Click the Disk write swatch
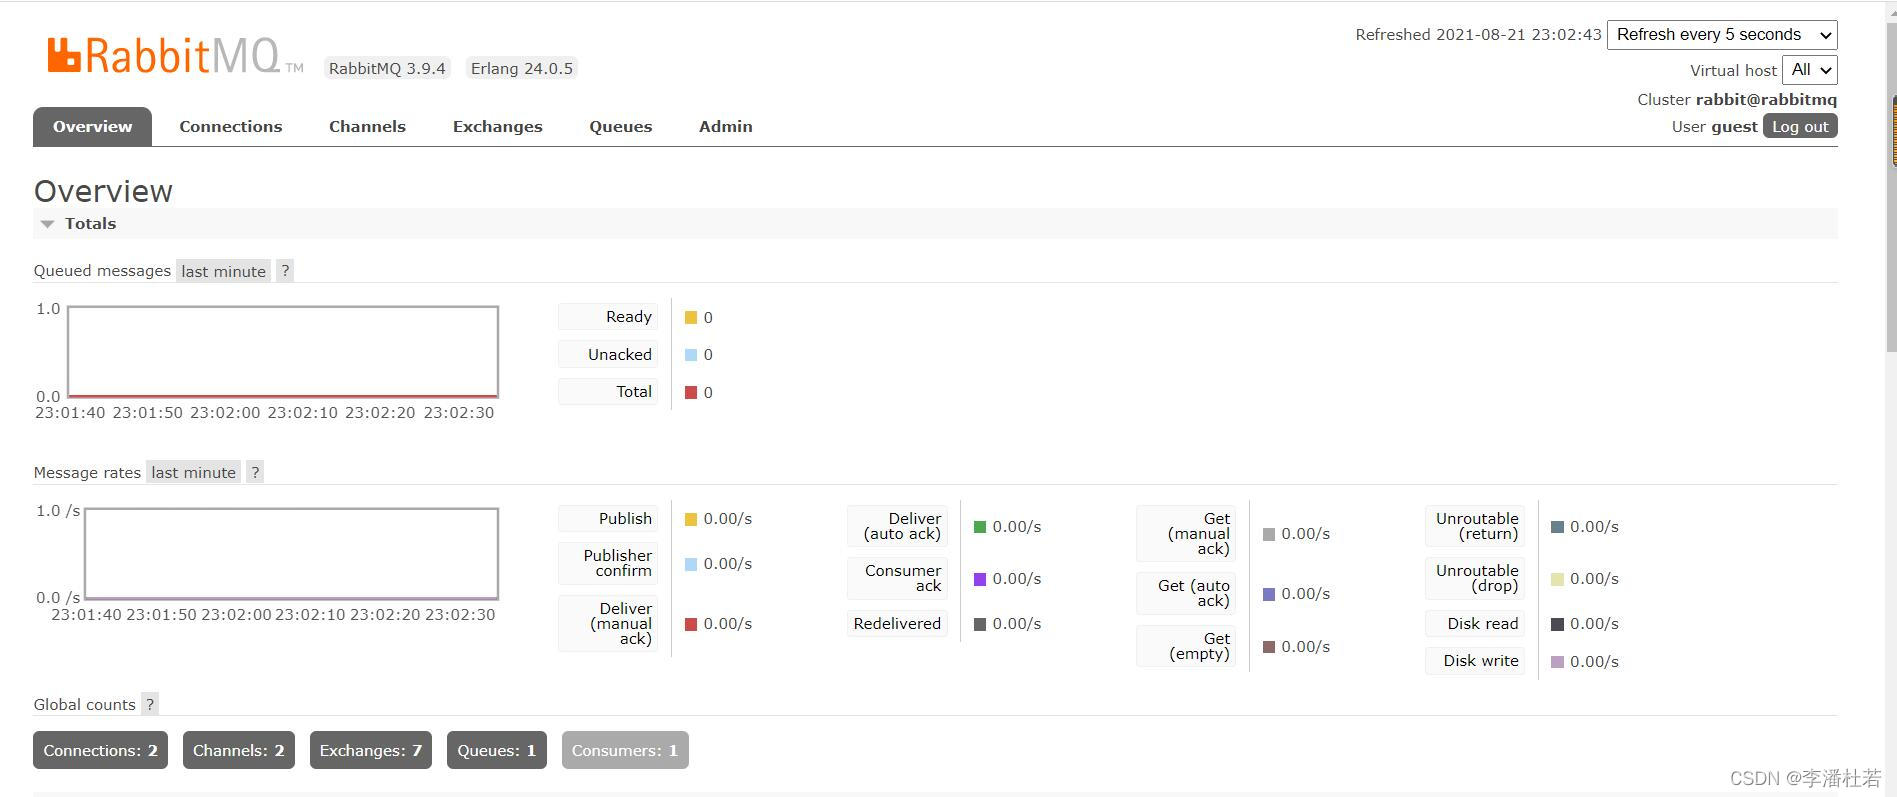 pos(1557,662)
